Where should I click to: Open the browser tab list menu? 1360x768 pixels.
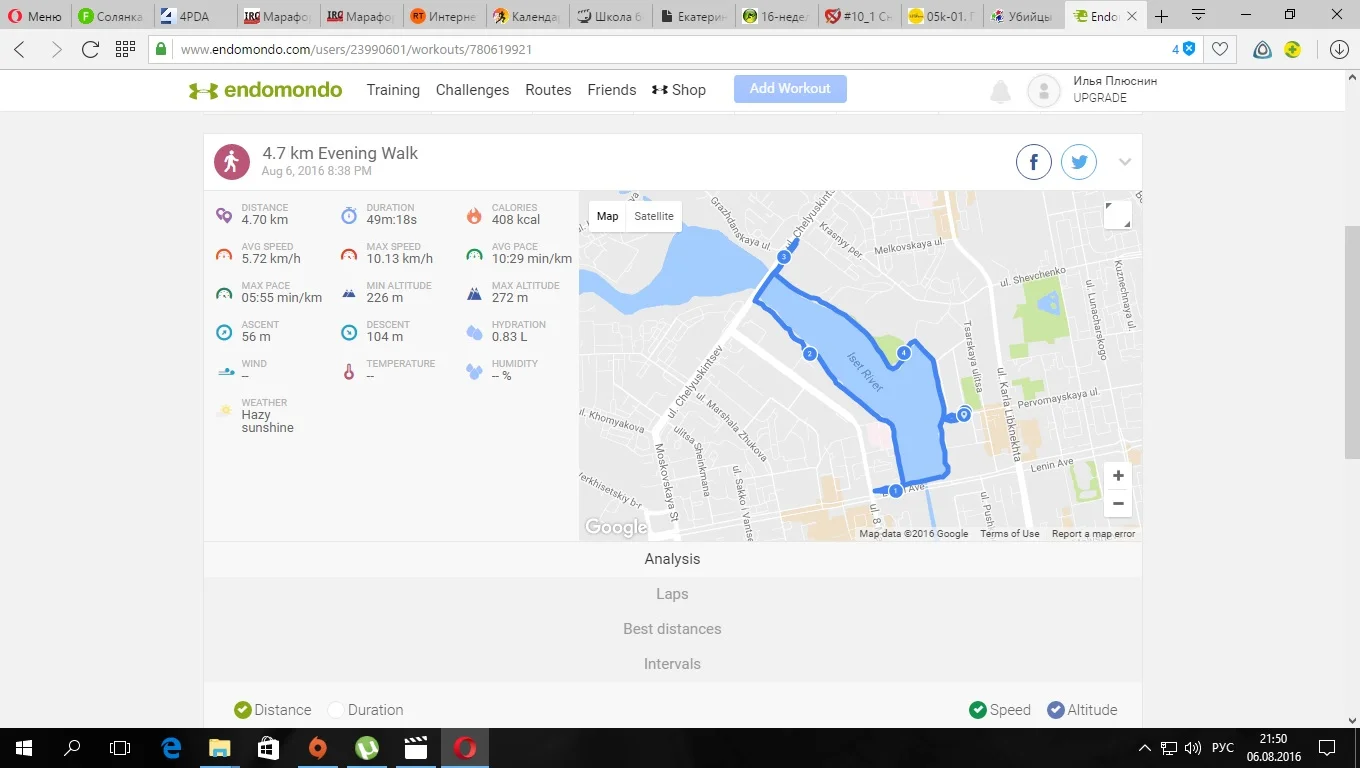click(1198, 16)
